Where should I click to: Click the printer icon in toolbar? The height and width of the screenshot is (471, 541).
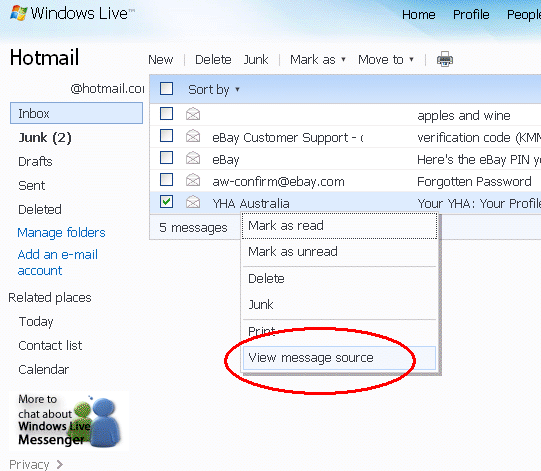(x=445, y=59)
